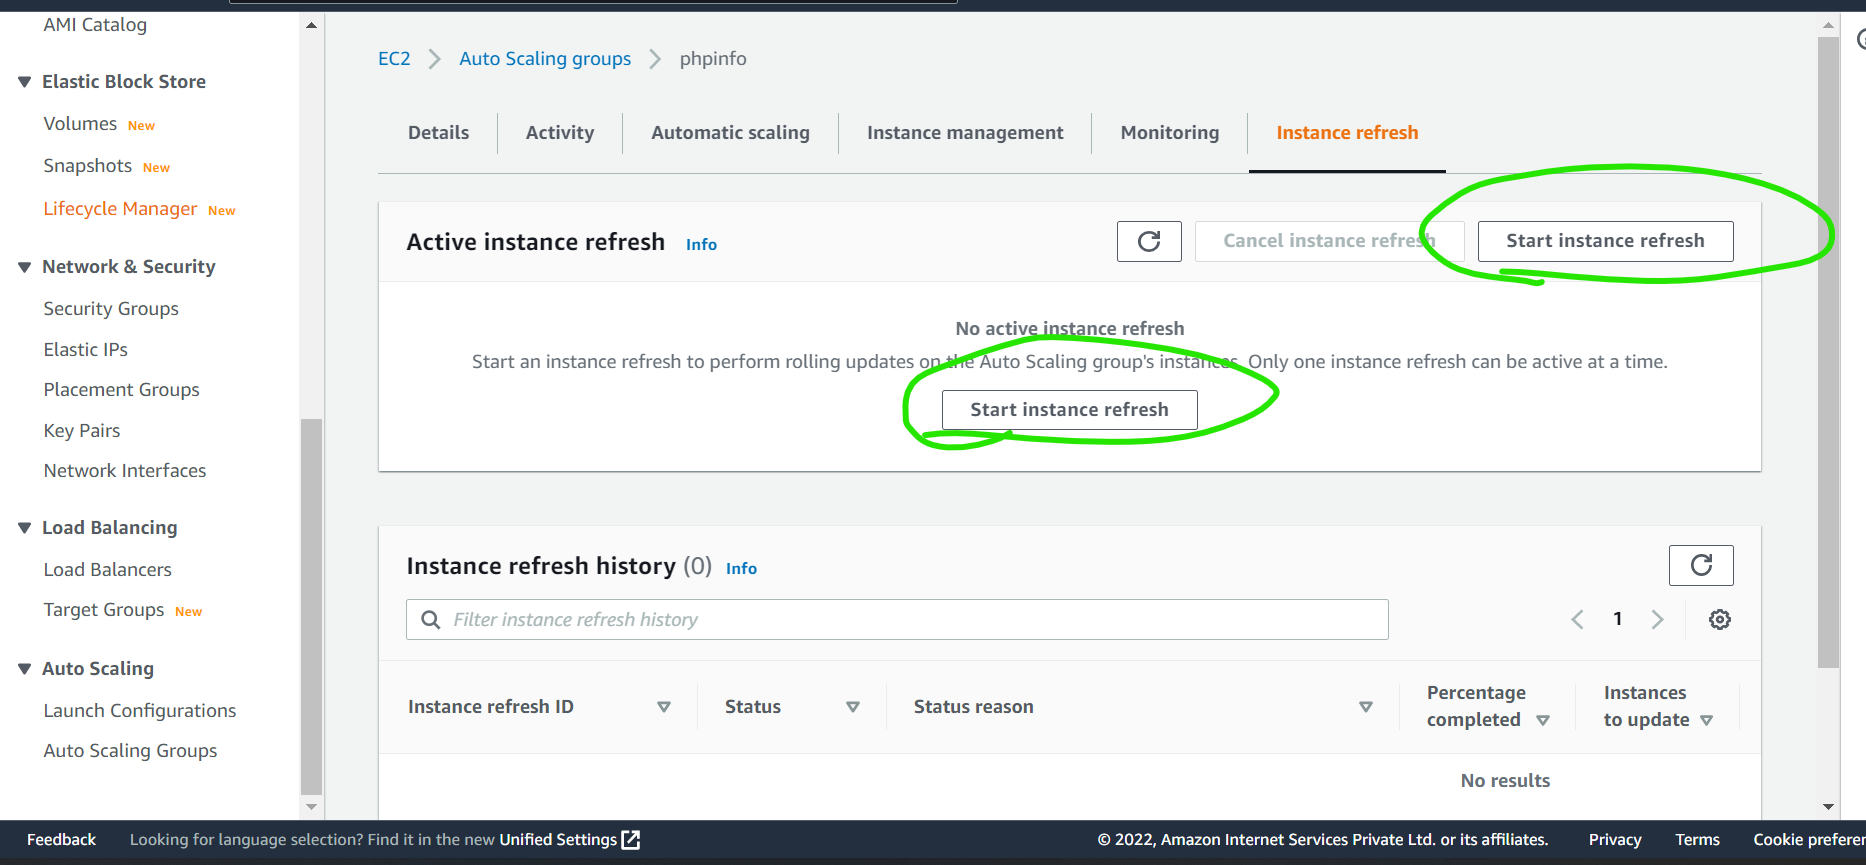Switch to the Instance management tab
Image resolution: width=1866 pixels, height=865 pixels.
coord(964,133)
